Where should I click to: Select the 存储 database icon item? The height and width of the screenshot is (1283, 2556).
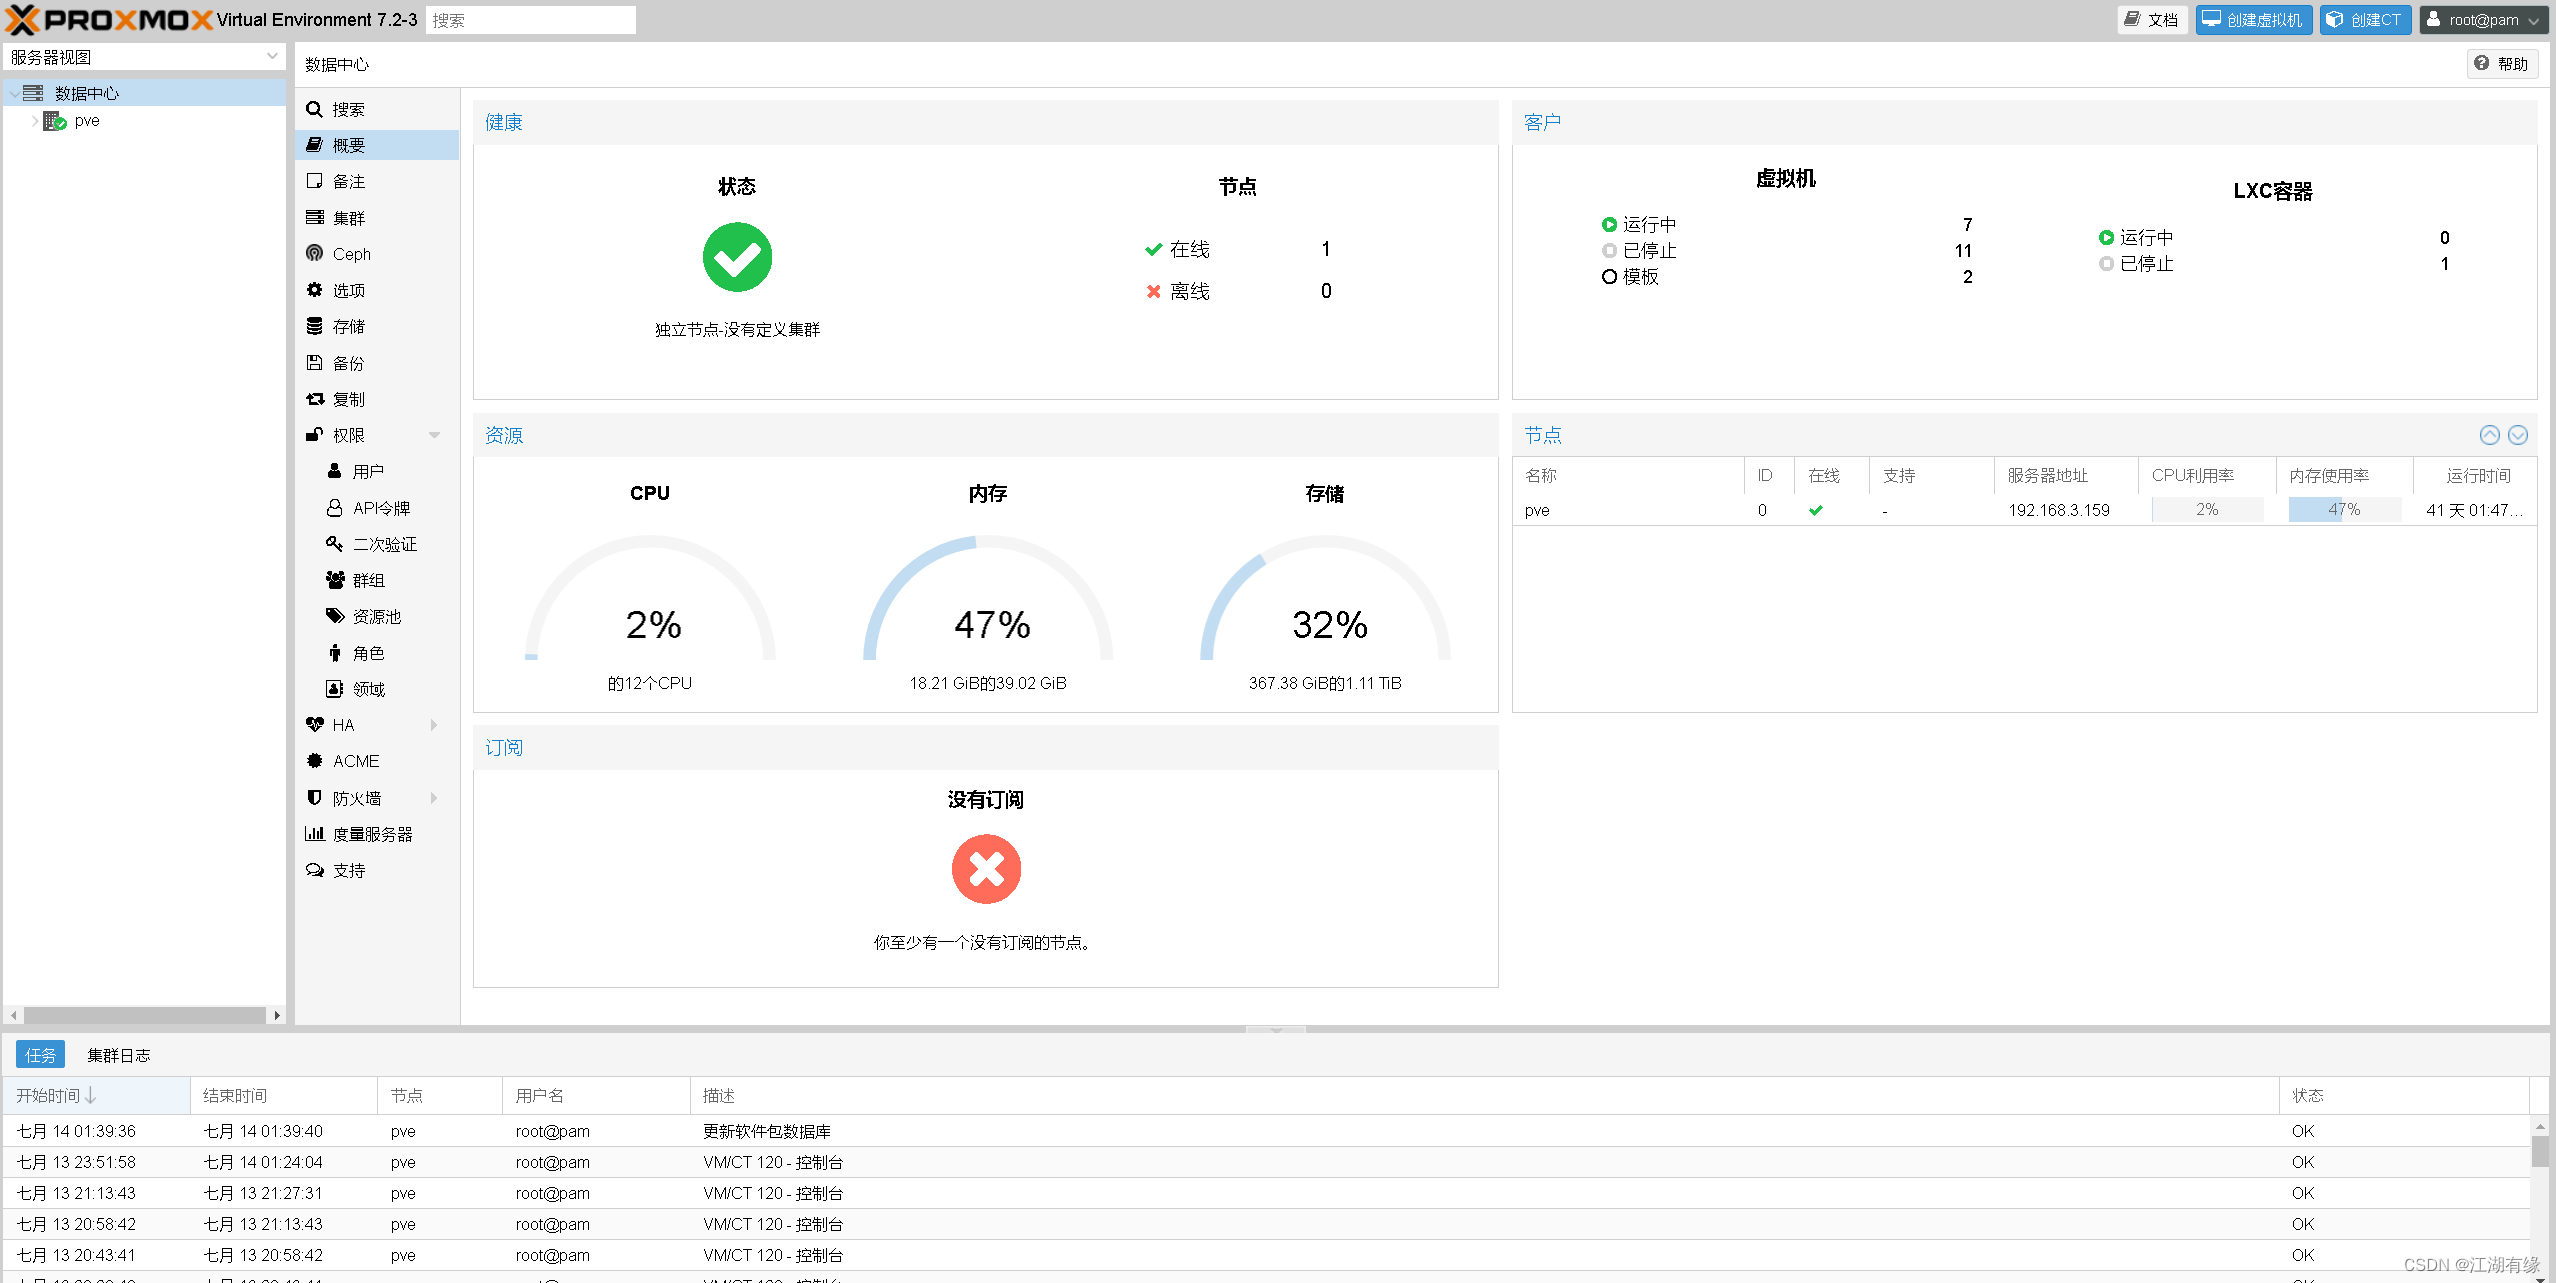point(315,326)
